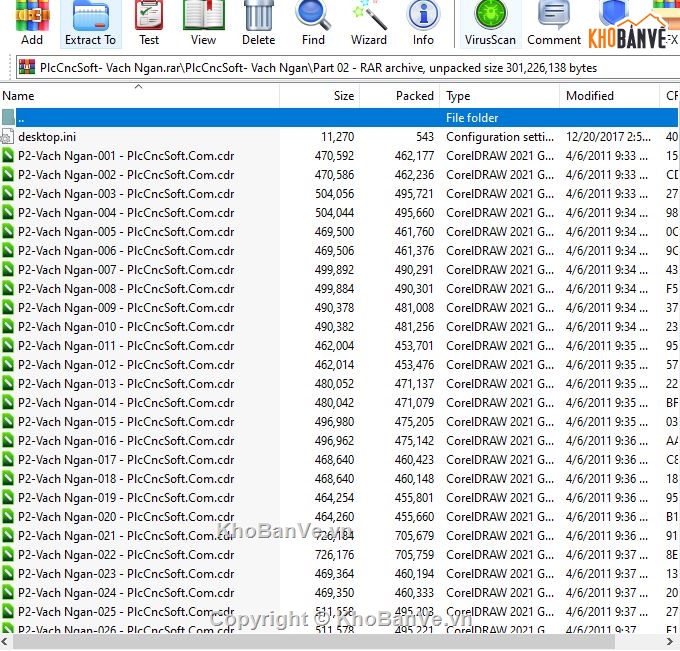Image resolution: width=680 pixels, height=651 pixels.
Task: Select file P2-Vach Ngan-007 - PlcCncSoft.Com.cdr
Action: [x=126, y=270]
